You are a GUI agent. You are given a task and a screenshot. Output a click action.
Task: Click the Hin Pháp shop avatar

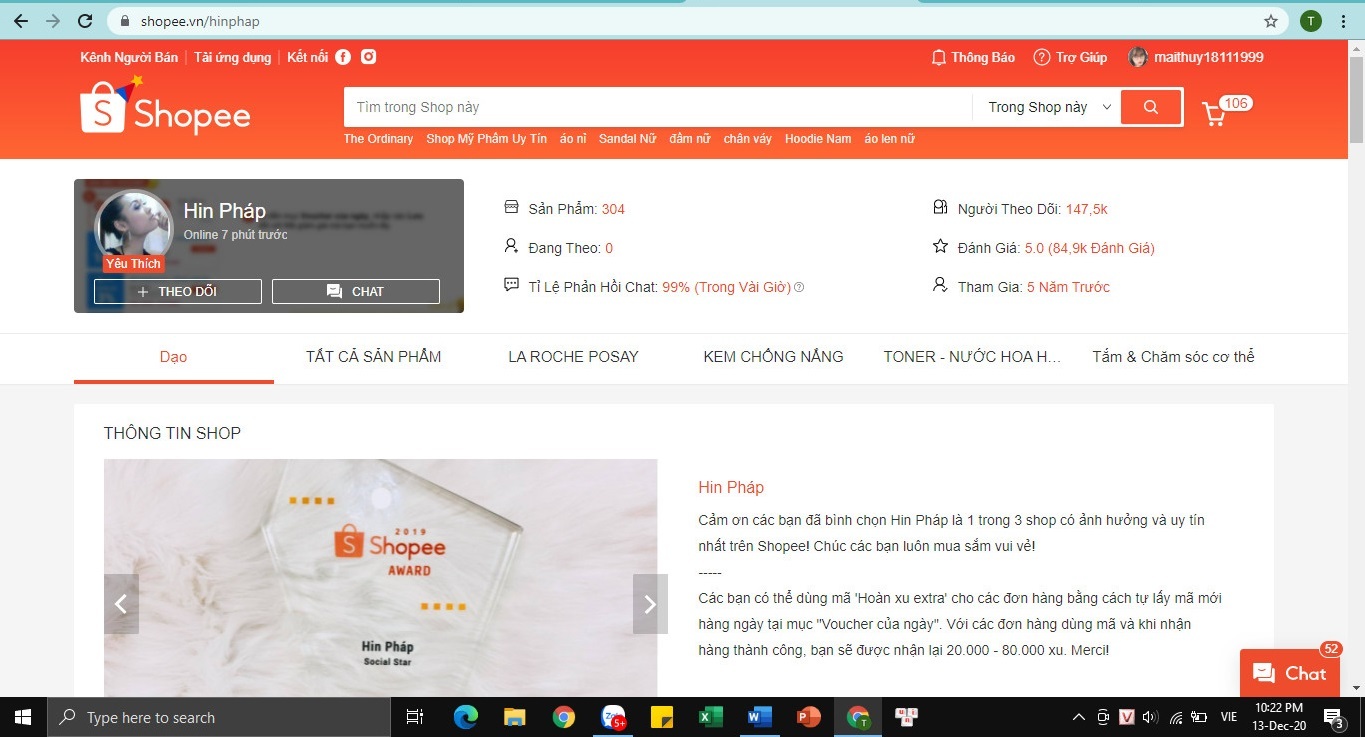pos(133,229)
